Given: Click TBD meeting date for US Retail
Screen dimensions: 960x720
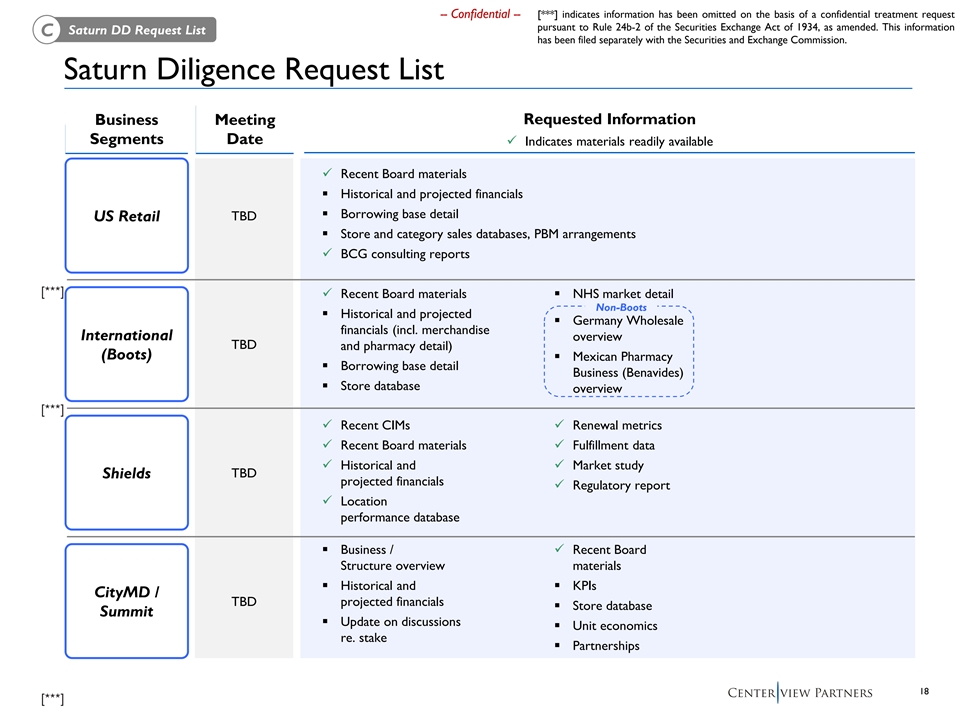Looking at the screenshot, I should (x=244, y=216).
